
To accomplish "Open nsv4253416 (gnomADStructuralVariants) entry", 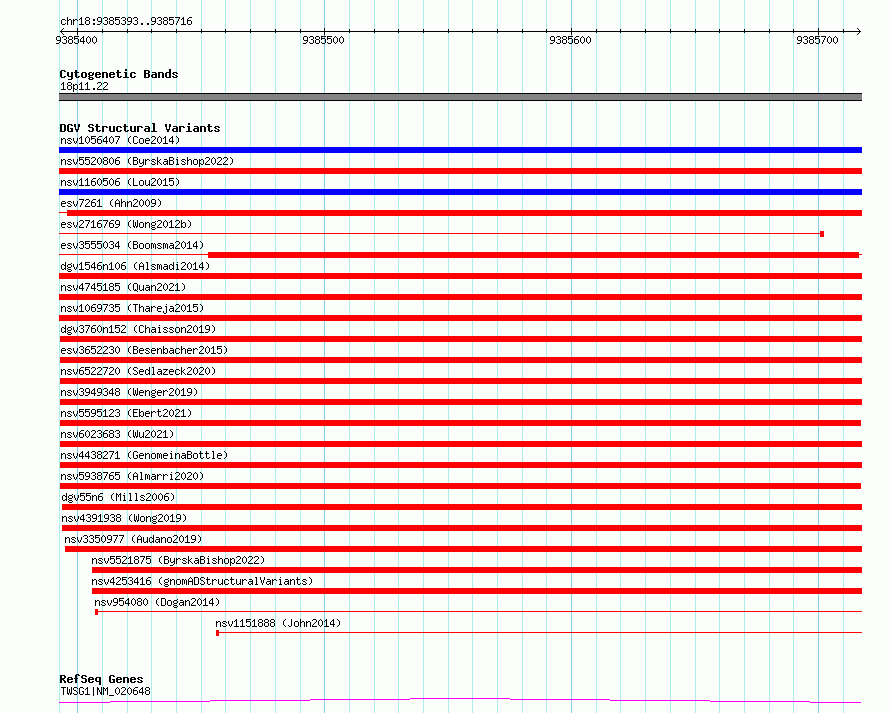I will (x=202, y=581).
